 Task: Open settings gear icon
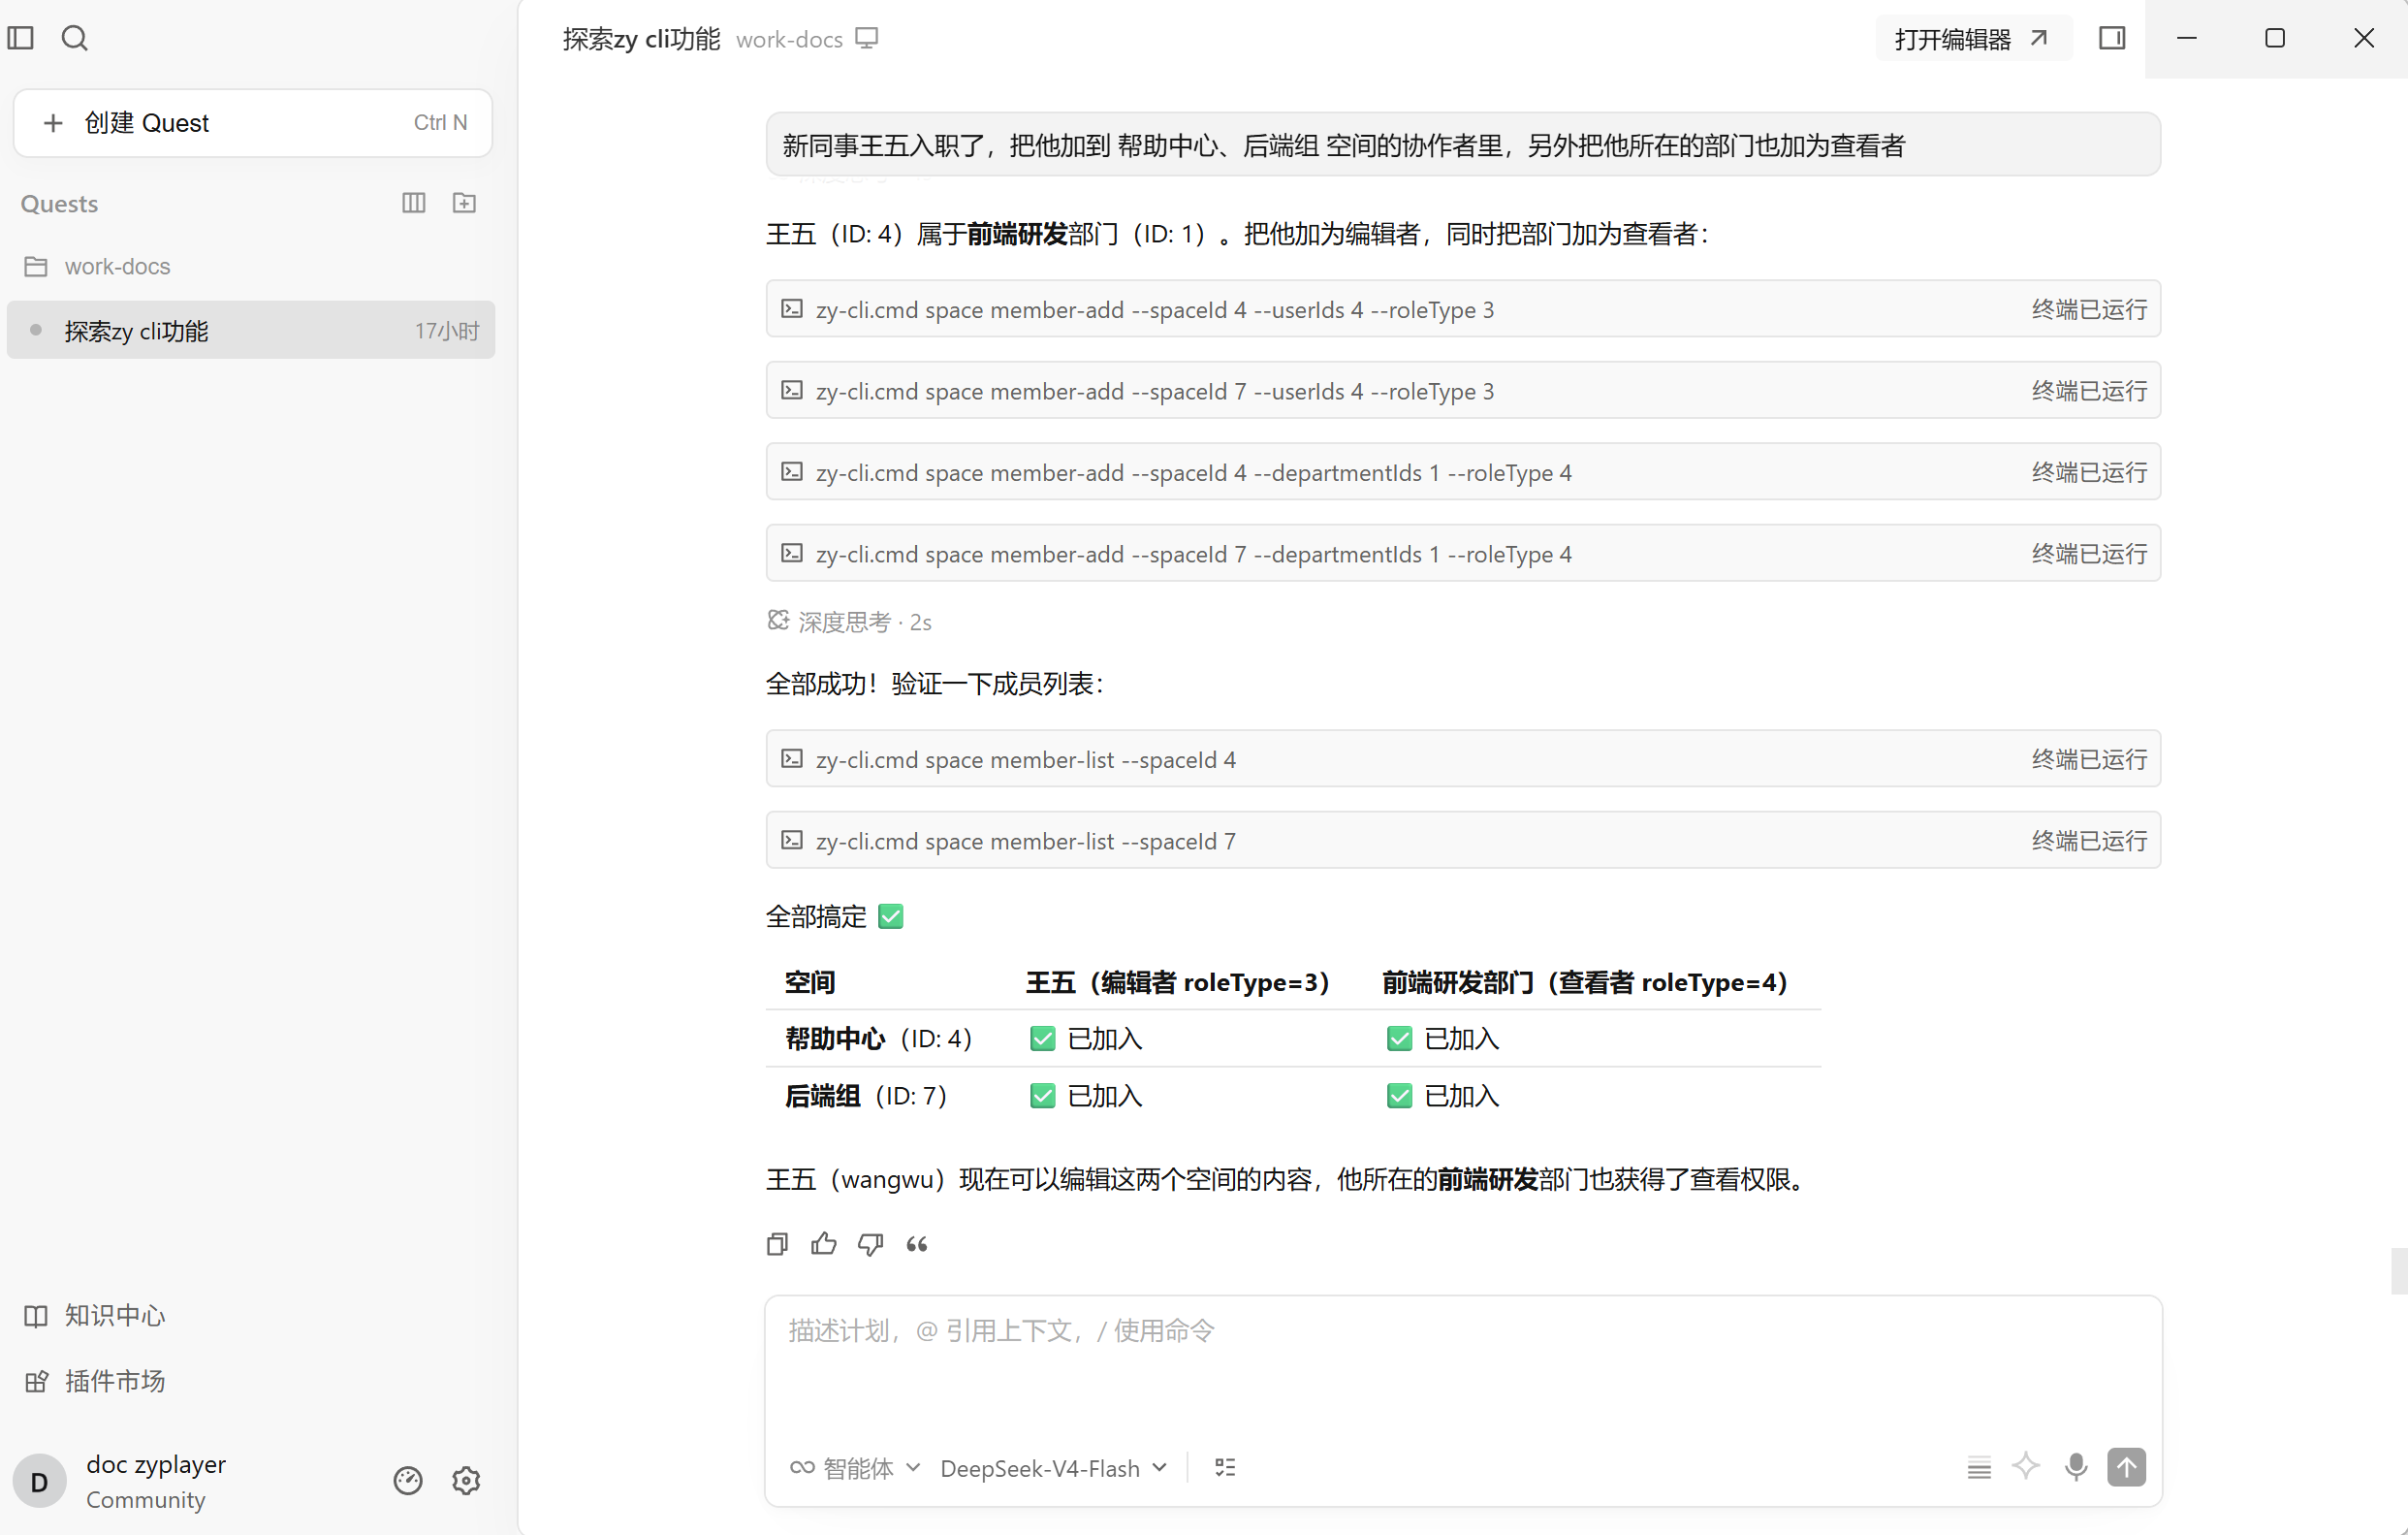[466, 1480]
